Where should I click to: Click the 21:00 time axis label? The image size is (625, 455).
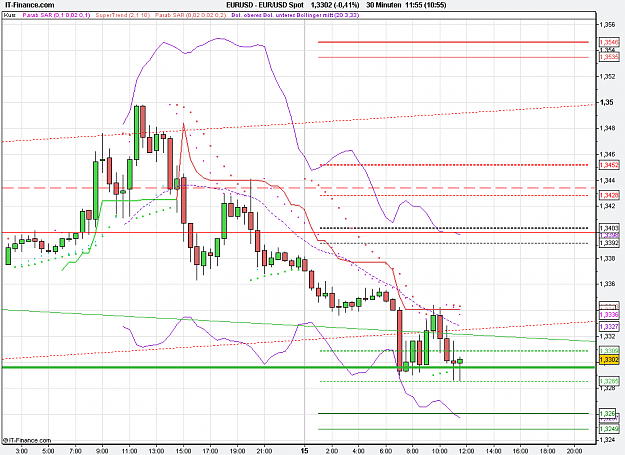tap(264, 451)
